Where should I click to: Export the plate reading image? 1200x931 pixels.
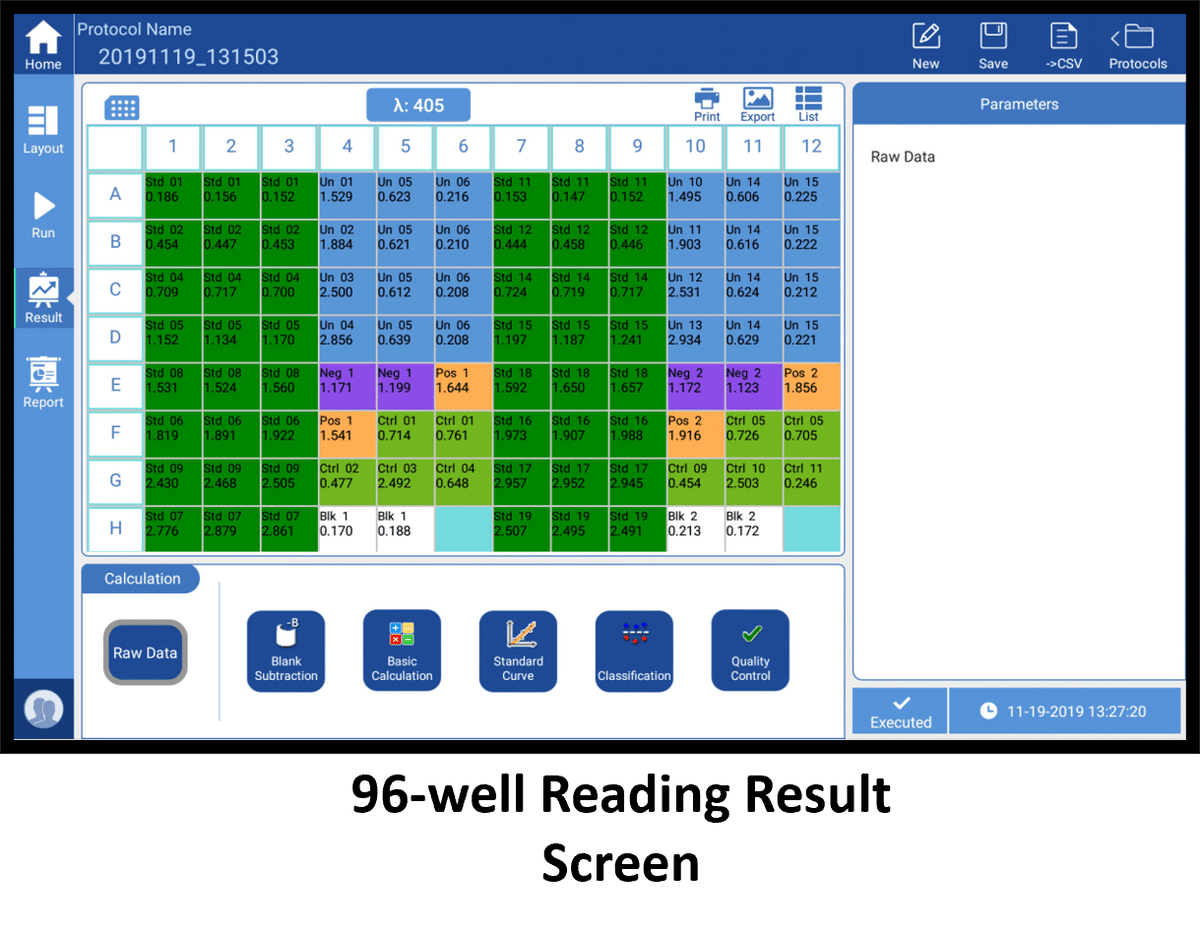point(757,104)
